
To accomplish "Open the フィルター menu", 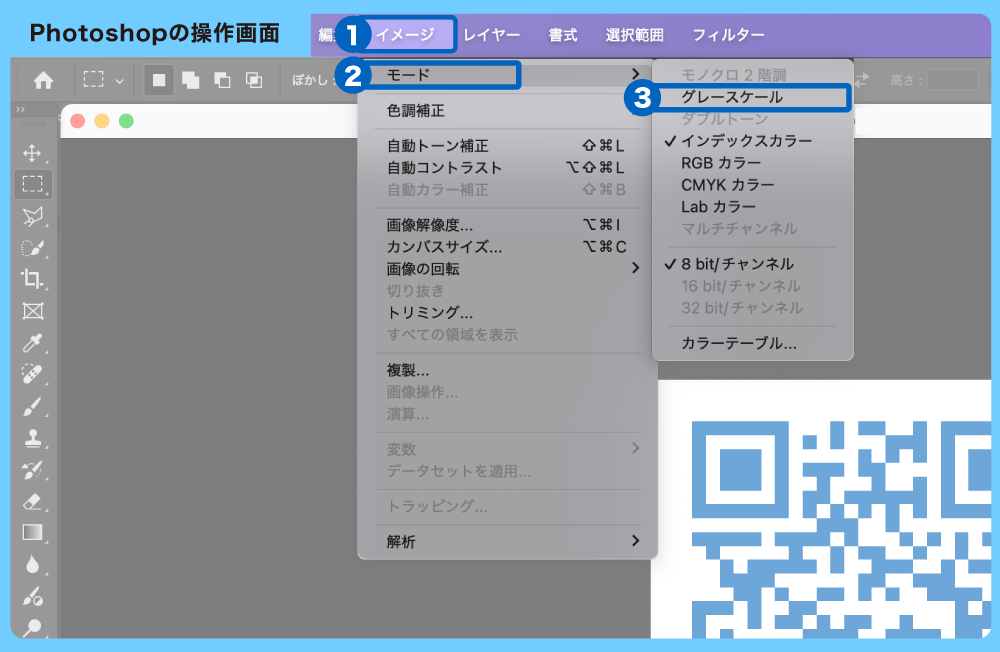I will tap(728, 35).
